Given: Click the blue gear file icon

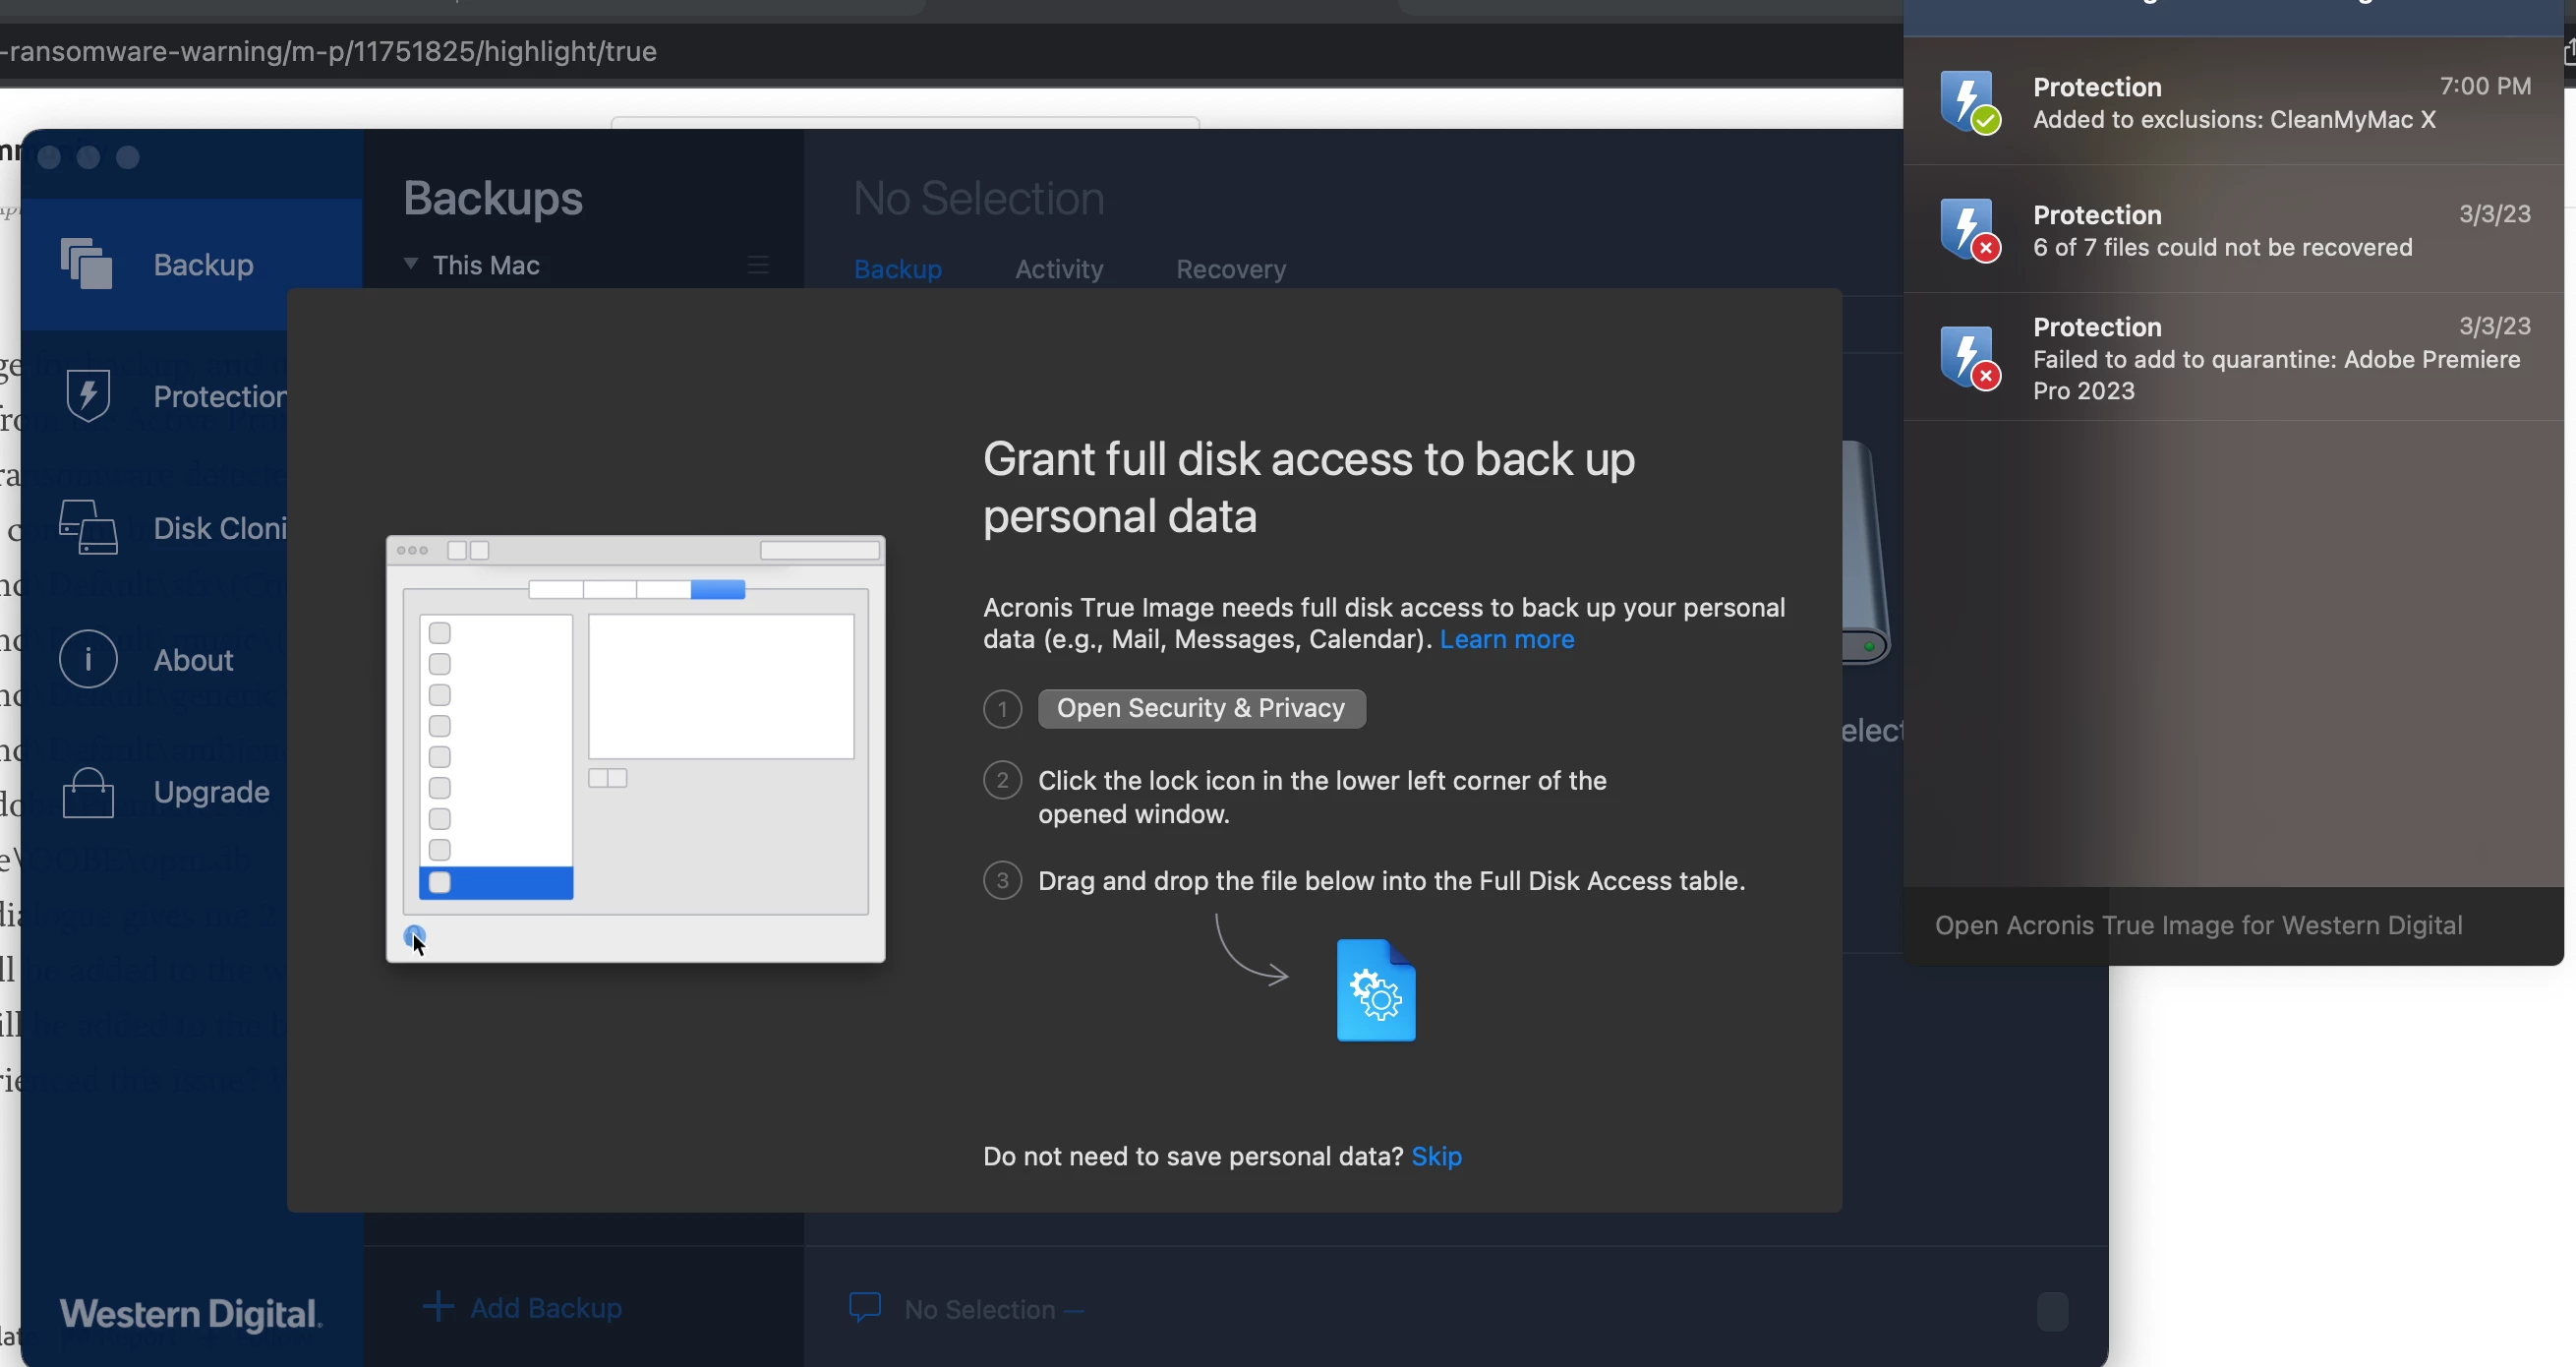Looking at the screenshot, I should coord(1375,990).
